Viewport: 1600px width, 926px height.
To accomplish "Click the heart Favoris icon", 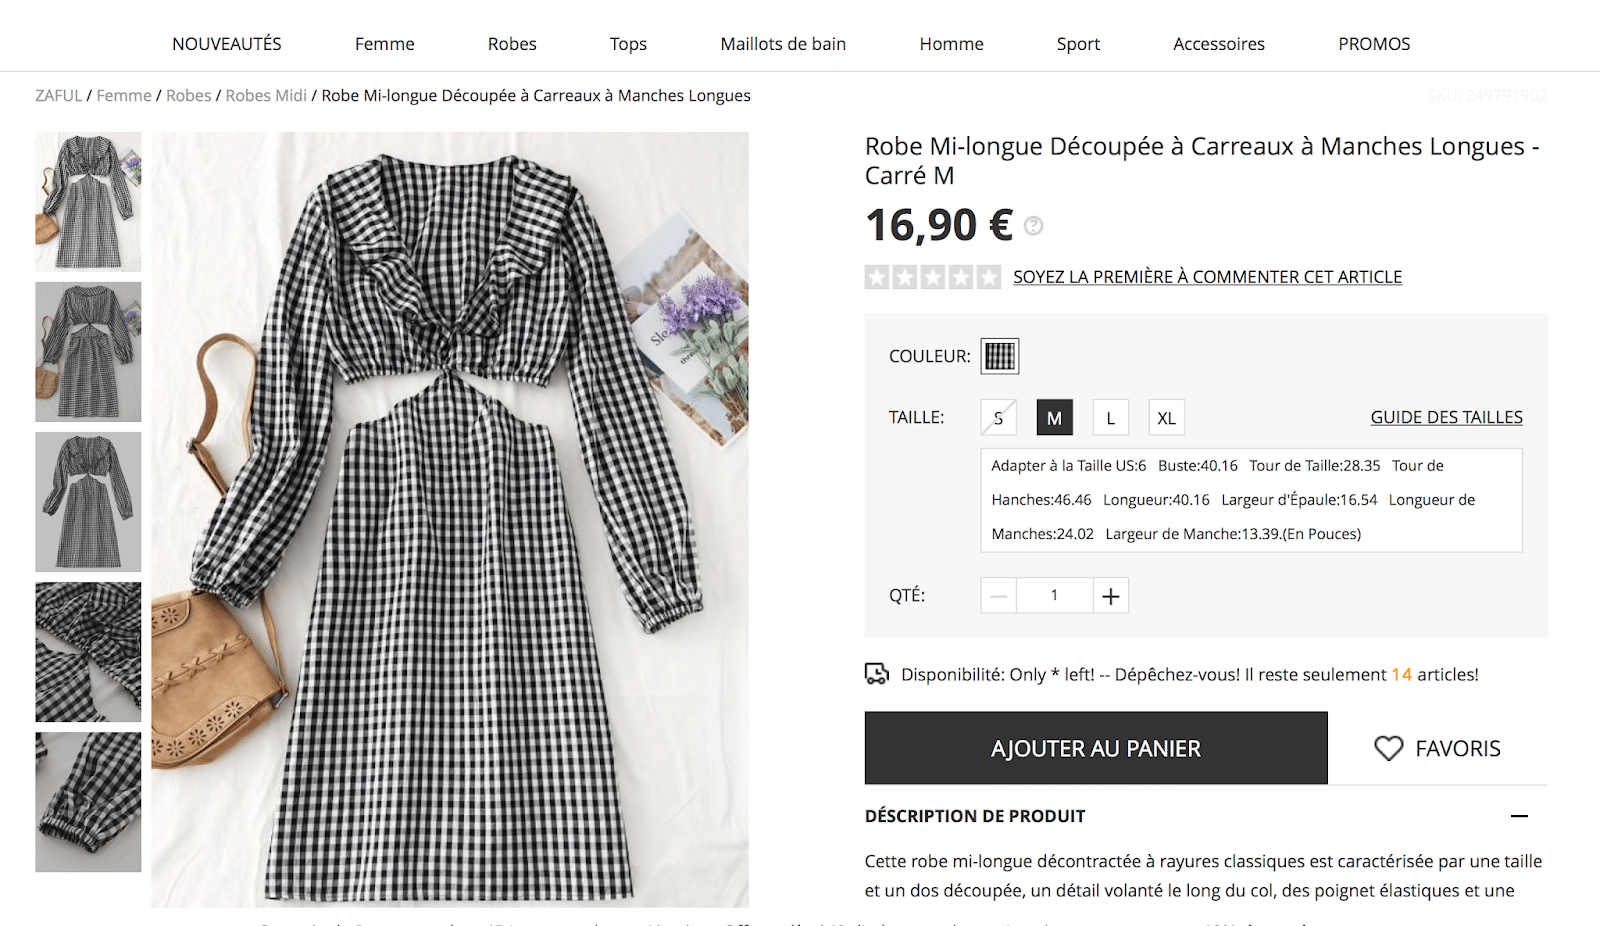I will point(1389,748).
